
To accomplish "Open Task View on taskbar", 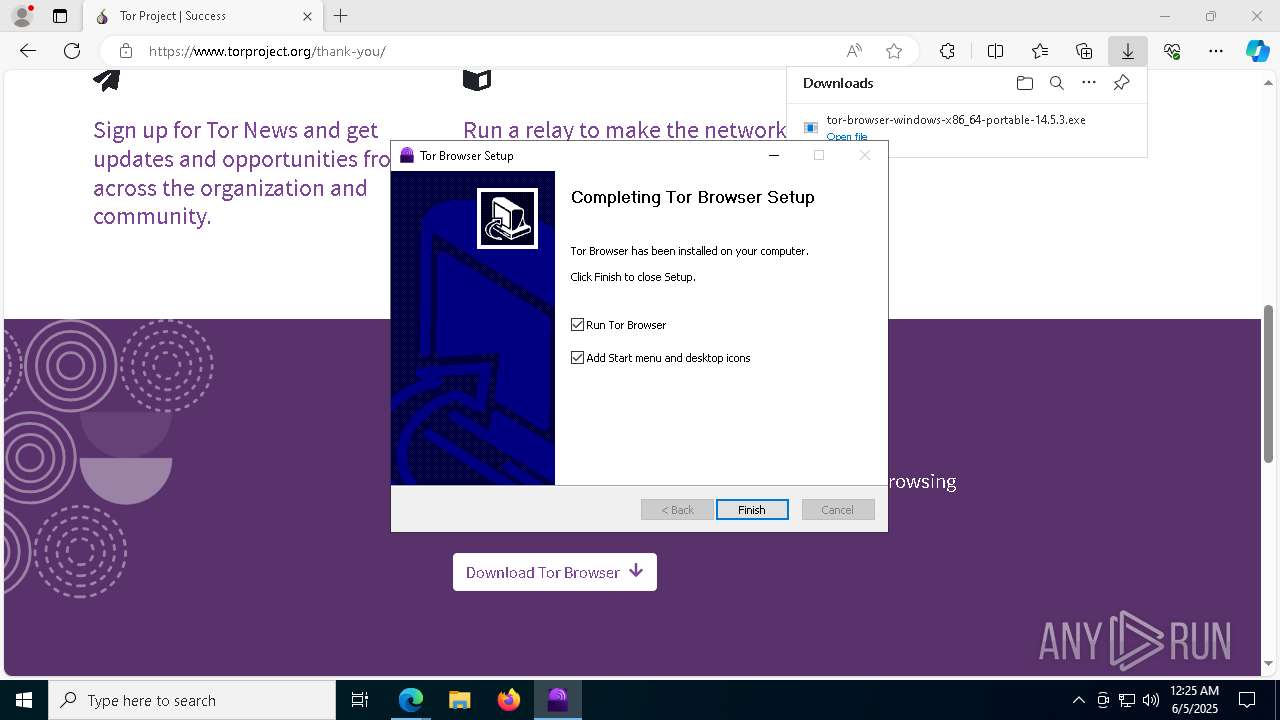I will [x=361, y=700].
